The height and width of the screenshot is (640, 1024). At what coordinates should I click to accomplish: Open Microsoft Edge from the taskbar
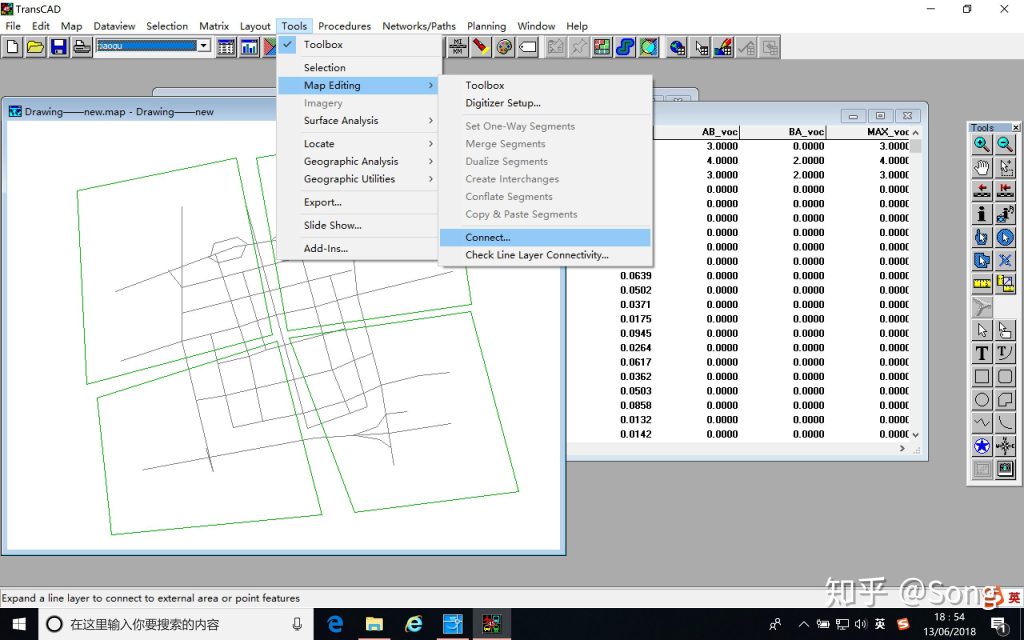pyautogui.click(x=335, y=624)
